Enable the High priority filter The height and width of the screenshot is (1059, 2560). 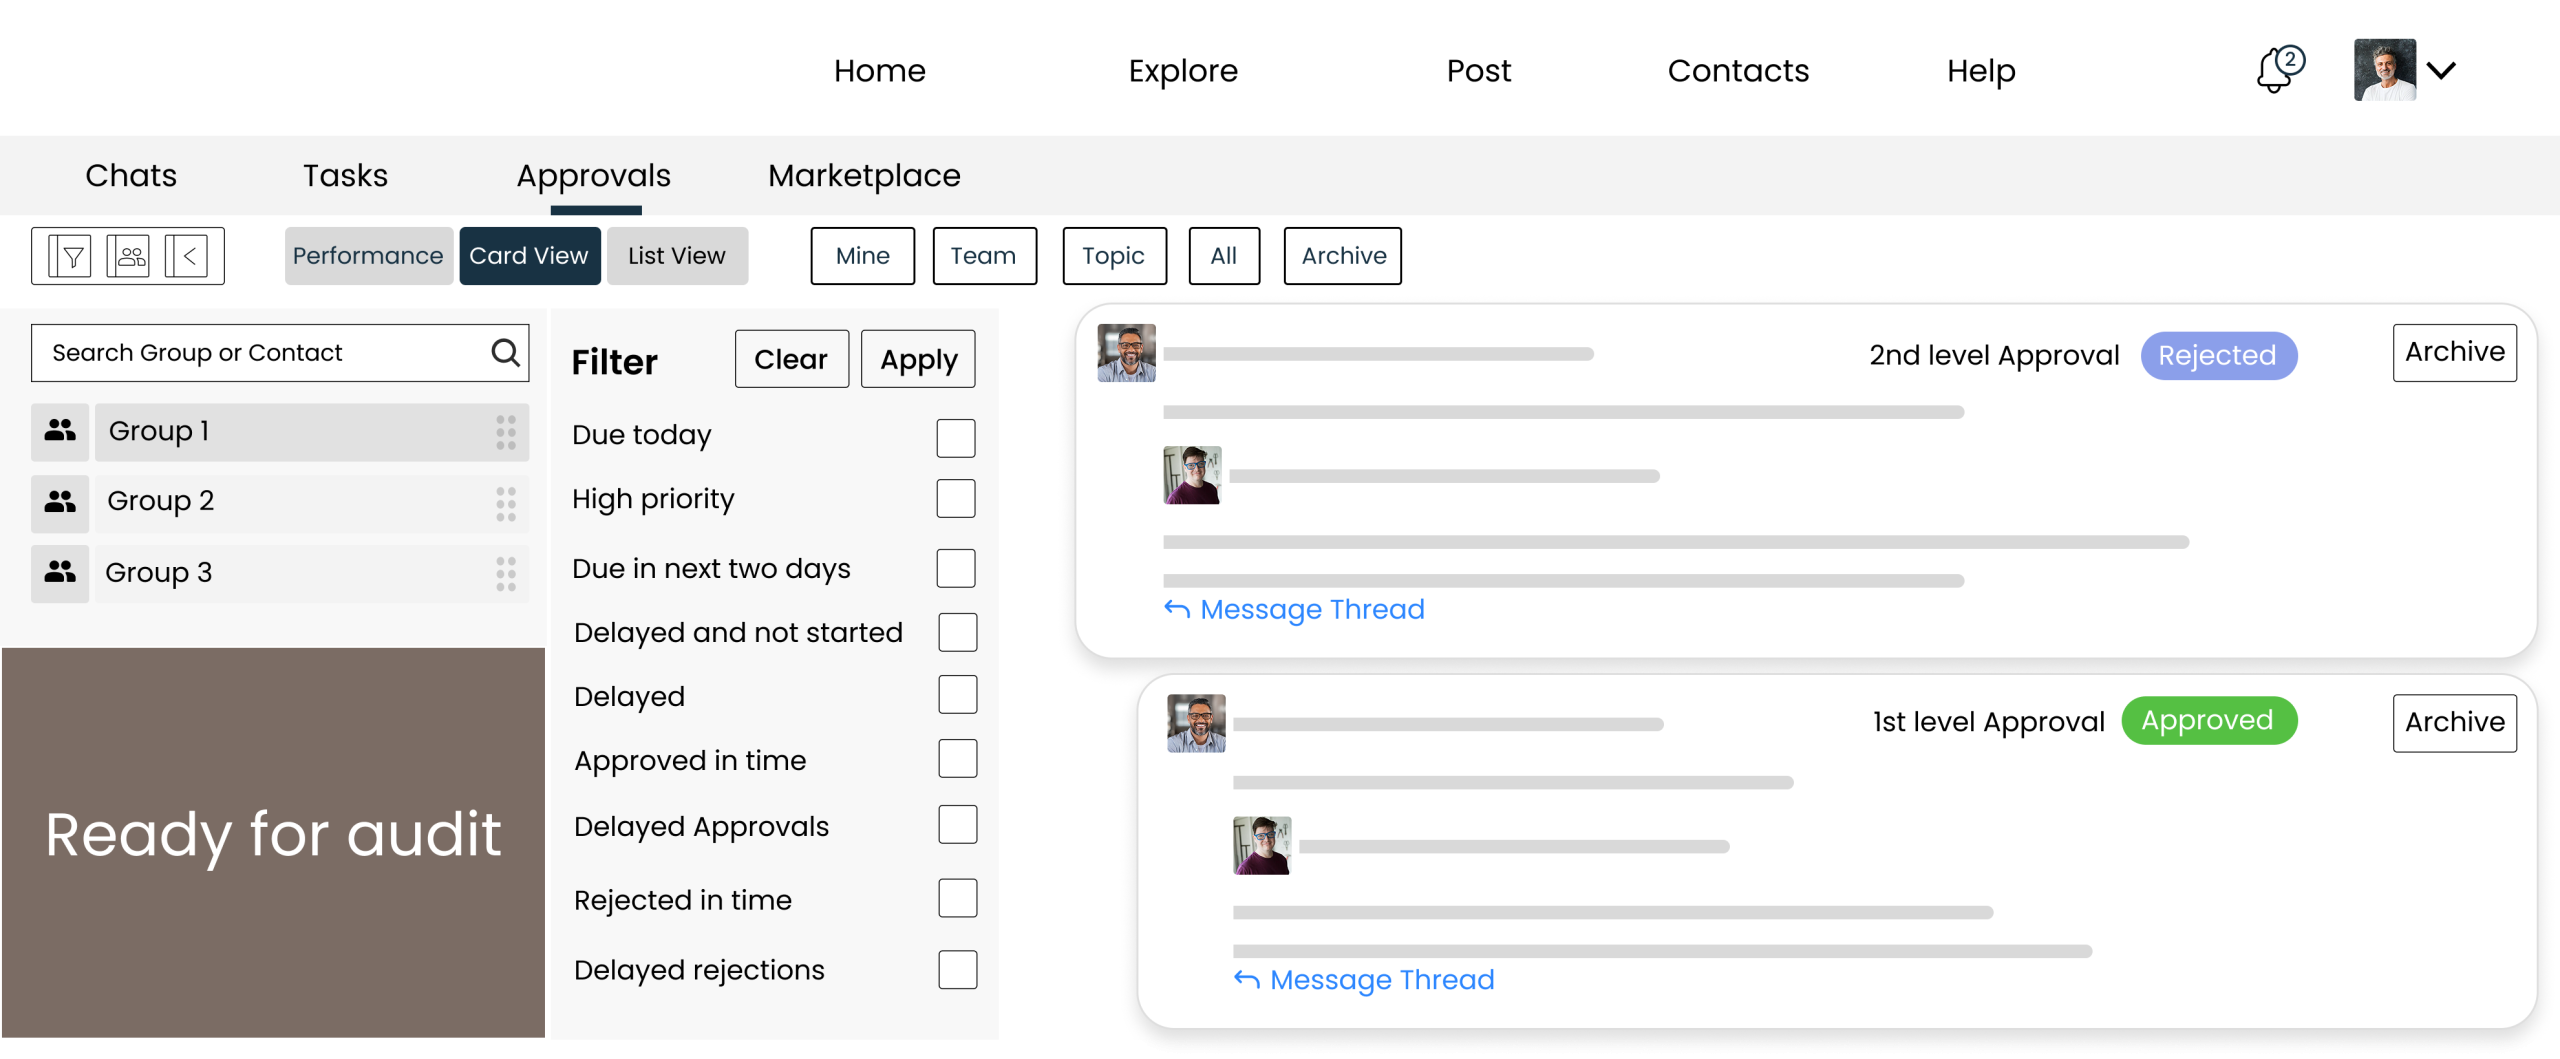956,498
